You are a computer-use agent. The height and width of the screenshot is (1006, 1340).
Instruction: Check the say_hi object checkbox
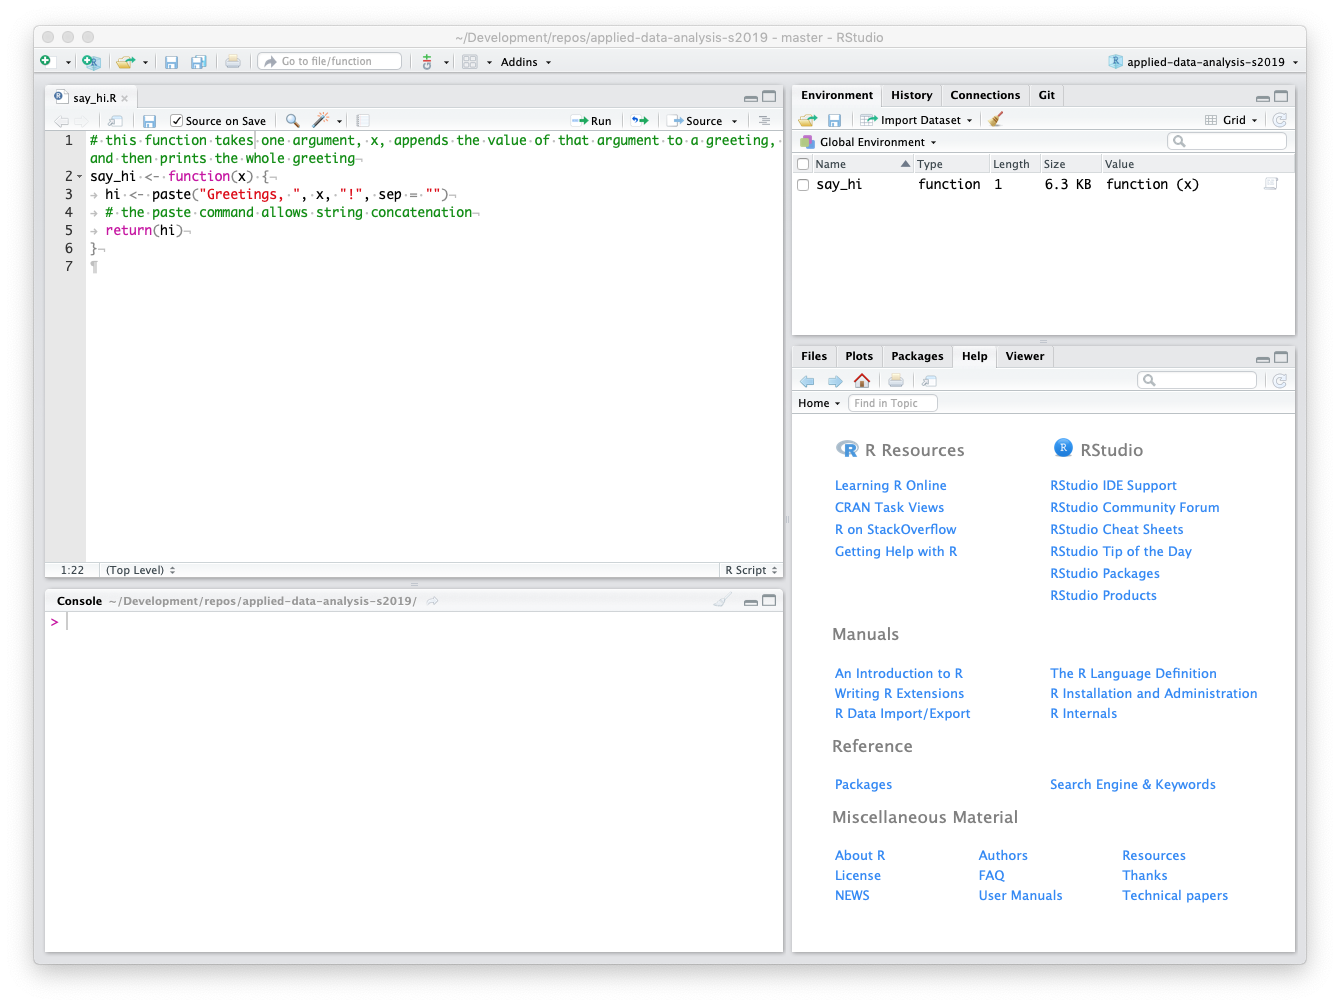(x=803, y=185)
